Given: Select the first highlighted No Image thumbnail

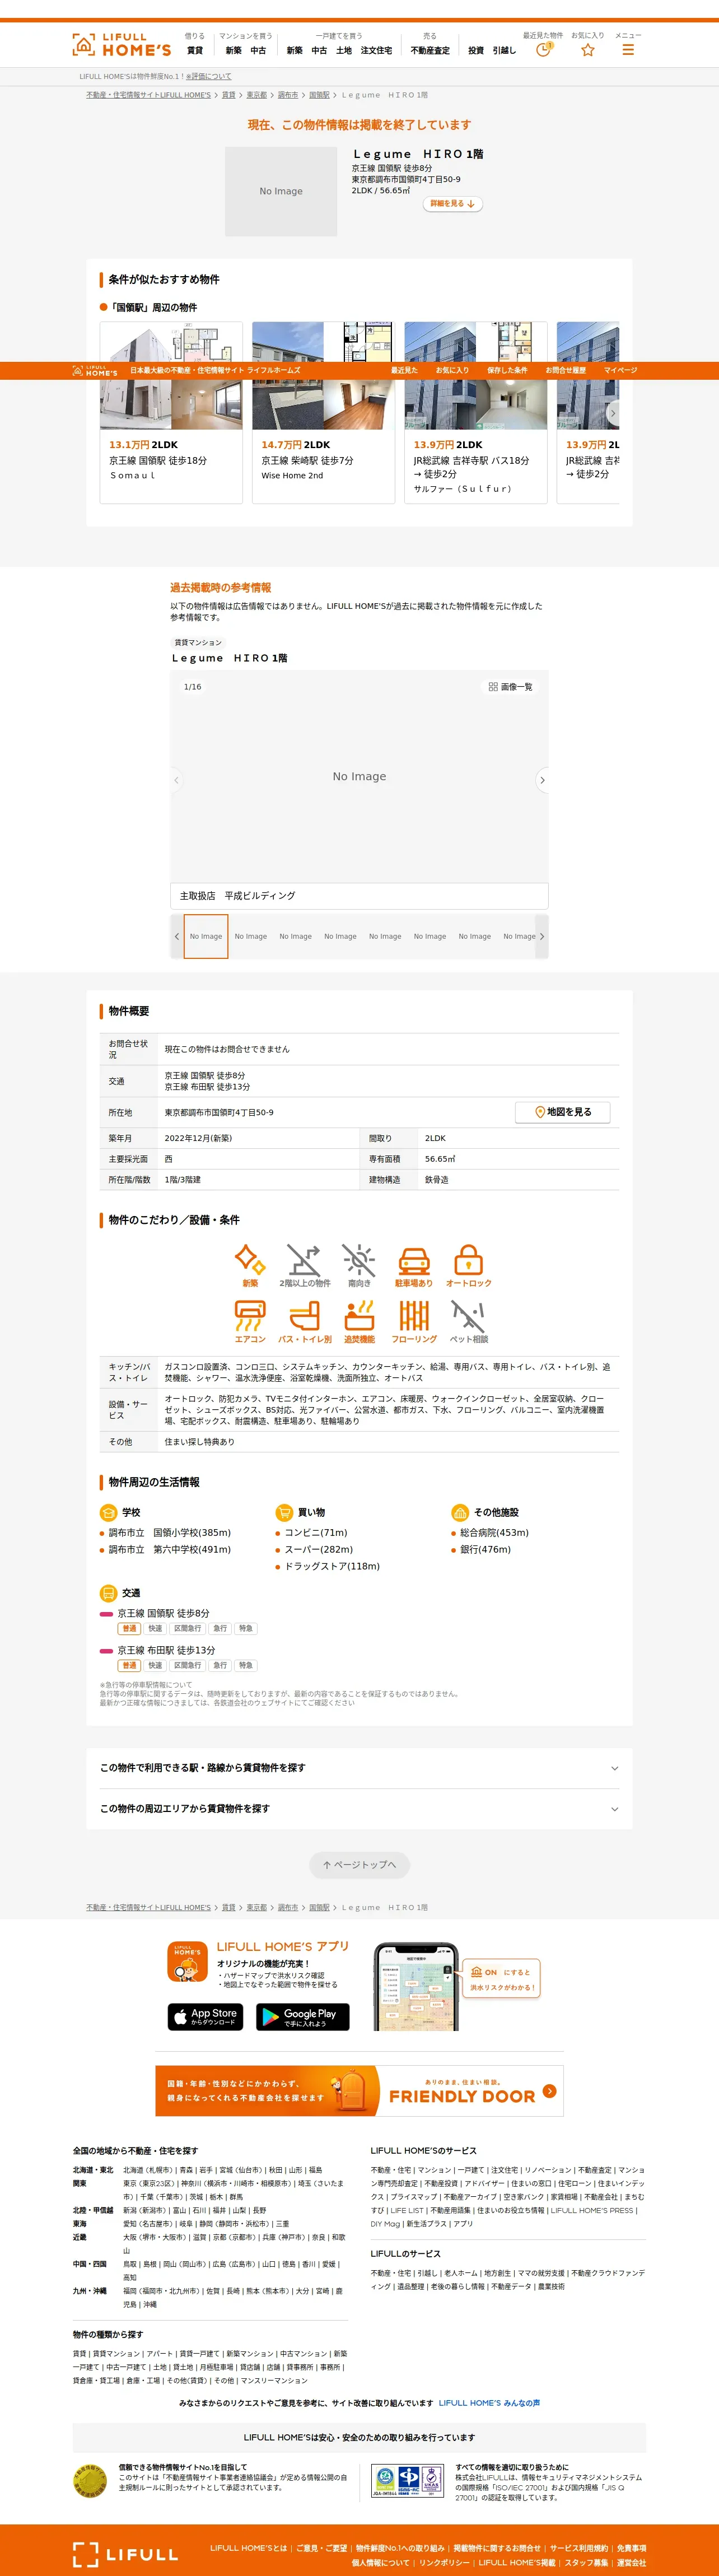Looking at the screenshot, I should pos(206,937).
